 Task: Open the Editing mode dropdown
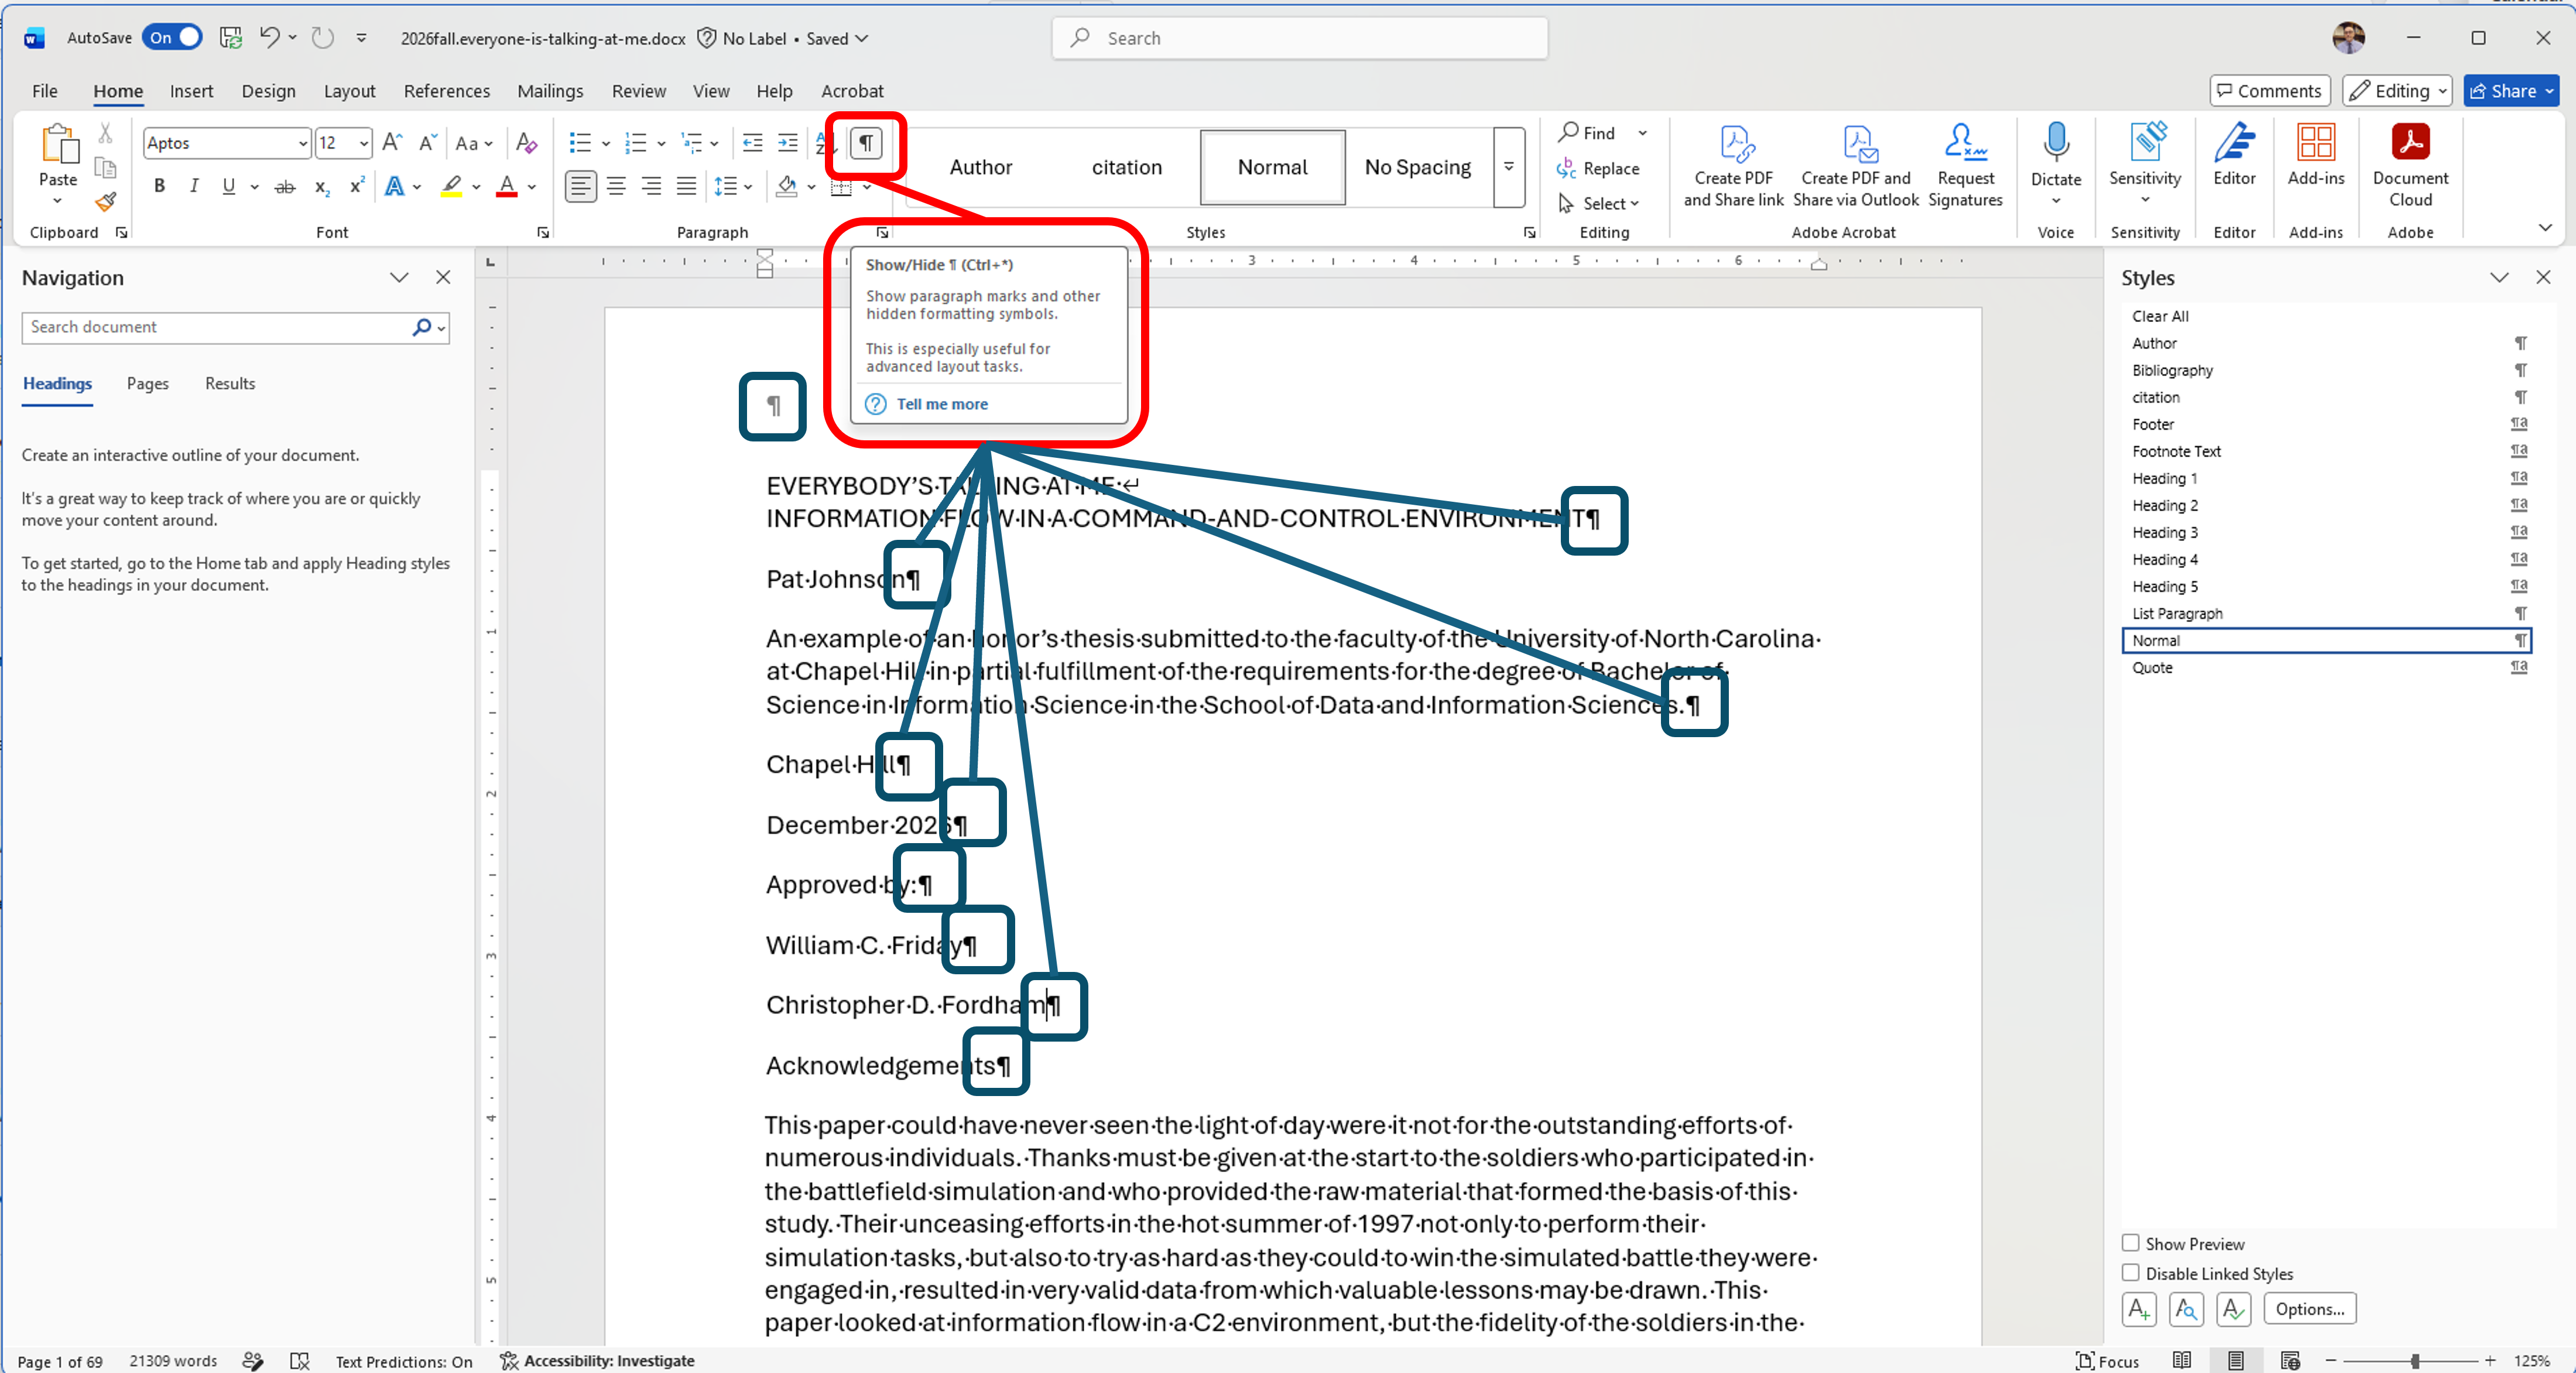(2397, 91)
